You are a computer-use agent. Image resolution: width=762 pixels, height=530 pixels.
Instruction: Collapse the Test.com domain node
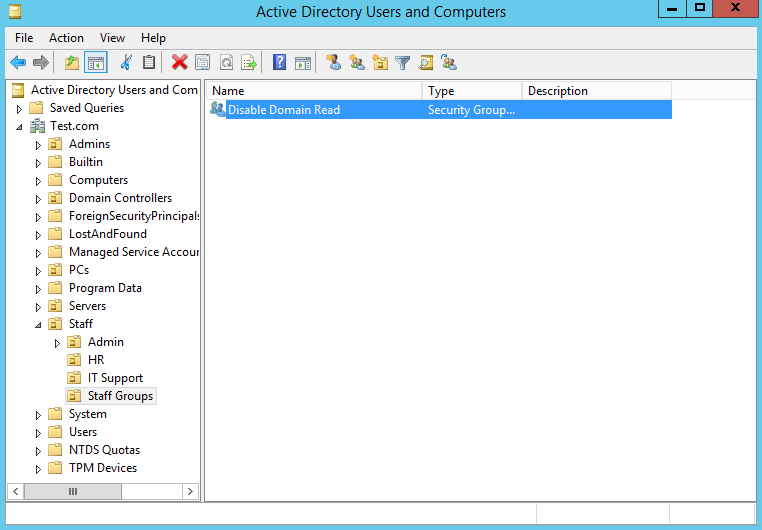(19, 127)
